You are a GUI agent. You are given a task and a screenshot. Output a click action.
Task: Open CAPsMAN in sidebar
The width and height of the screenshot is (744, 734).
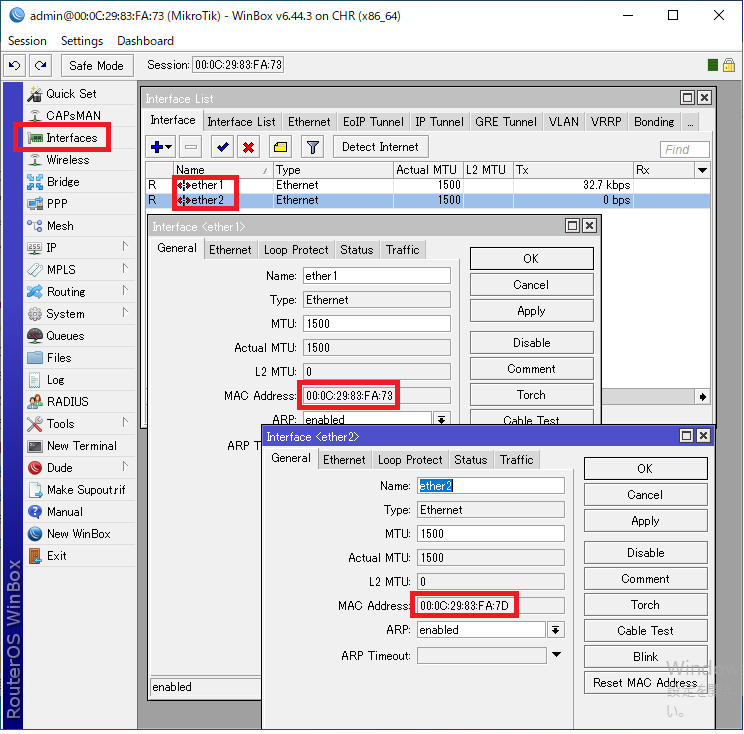point(73,116)
